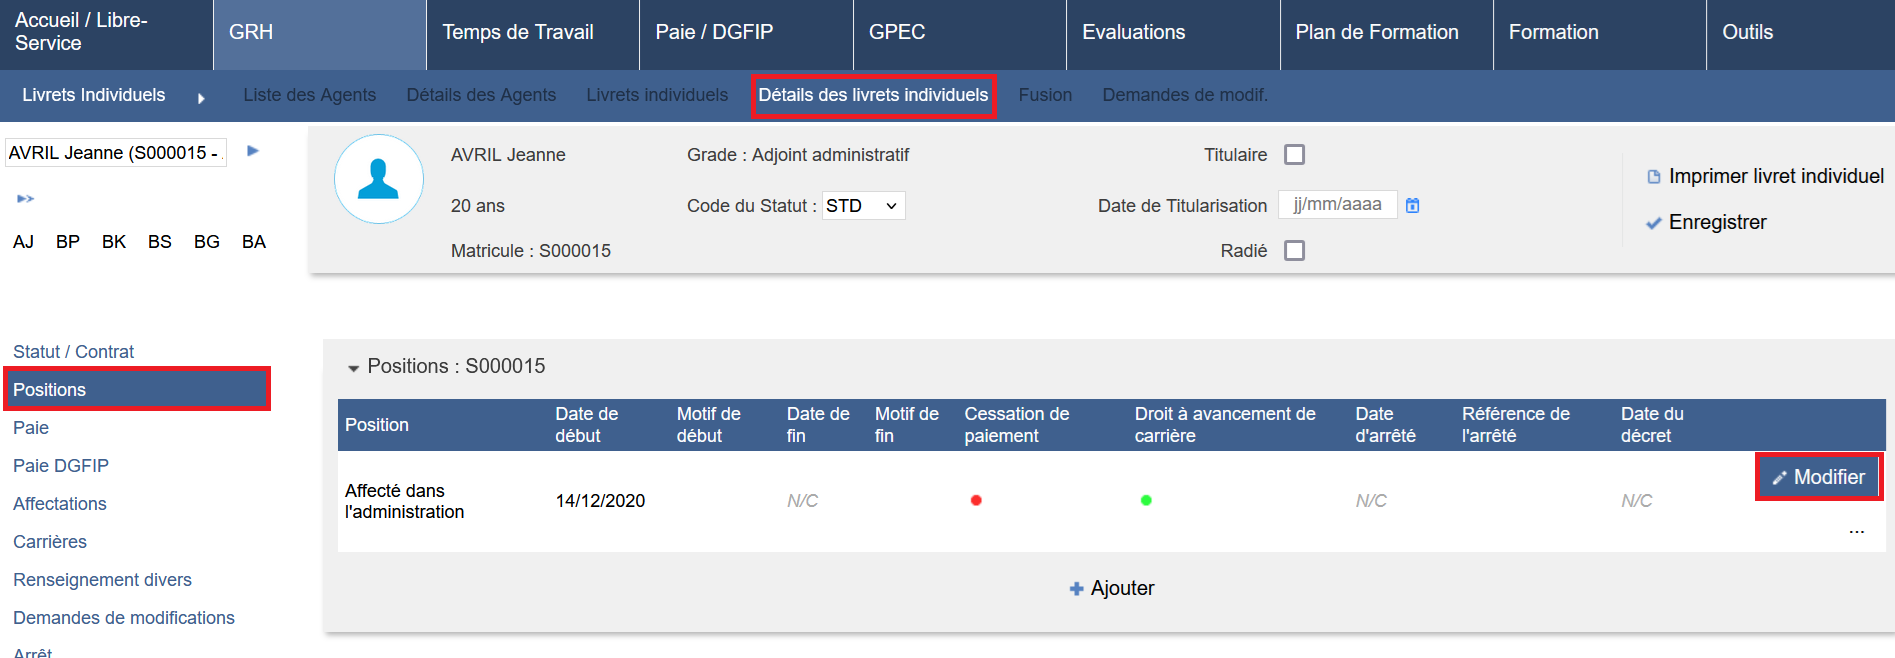Click the blue next-agent arrow icon
The width and height of the screenshot is (1895, 658).
pyautogui.click(x=253, y=151)
